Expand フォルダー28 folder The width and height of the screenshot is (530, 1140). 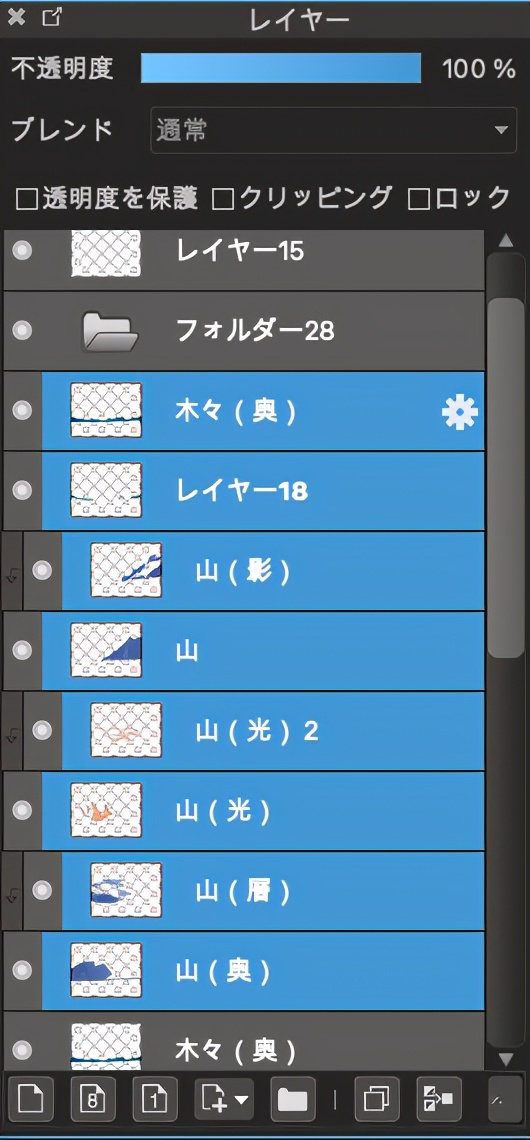(111, 332)
